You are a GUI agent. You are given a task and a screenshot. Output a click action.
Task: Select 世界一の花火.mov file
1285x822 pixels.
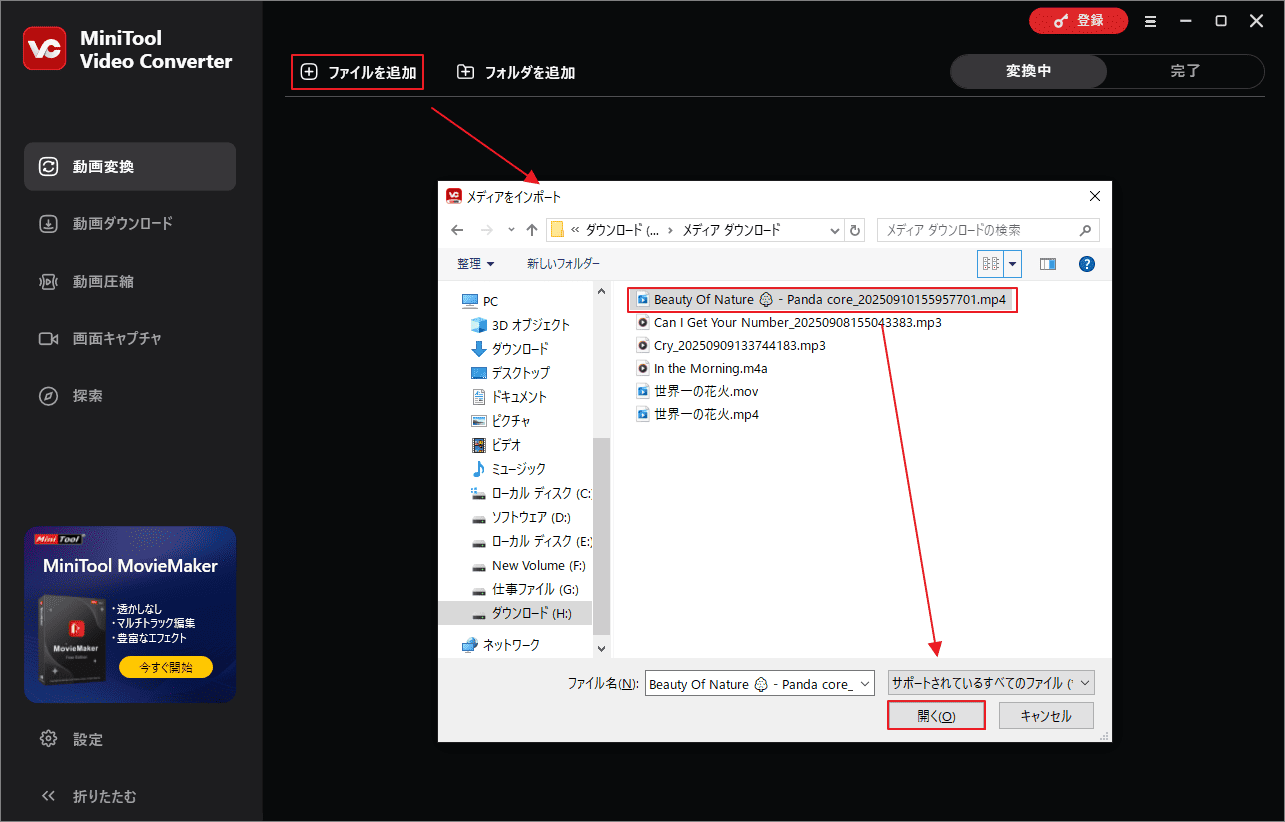coord(698,391)
